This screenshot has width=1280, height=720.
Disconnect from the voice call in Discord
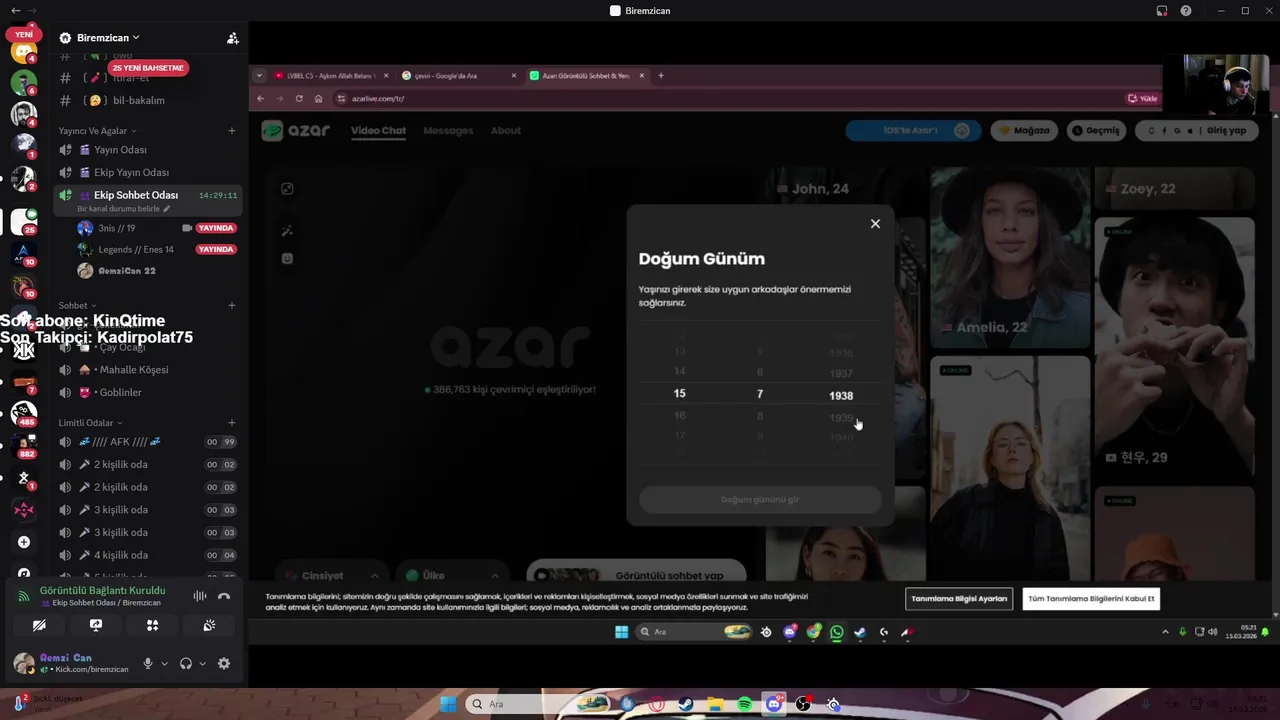point(224,596)
